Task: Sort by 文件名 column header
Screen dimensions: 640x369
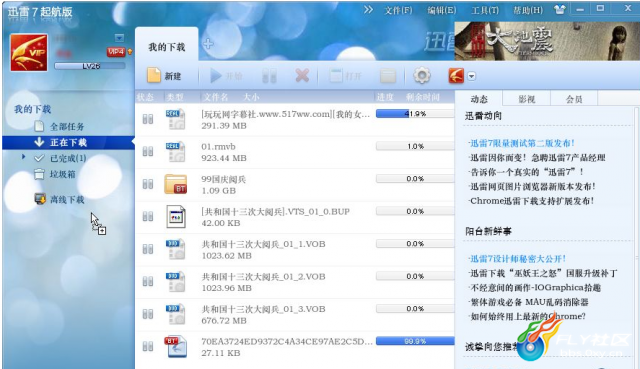Action: pyautogui.click(x=216, y=98)
